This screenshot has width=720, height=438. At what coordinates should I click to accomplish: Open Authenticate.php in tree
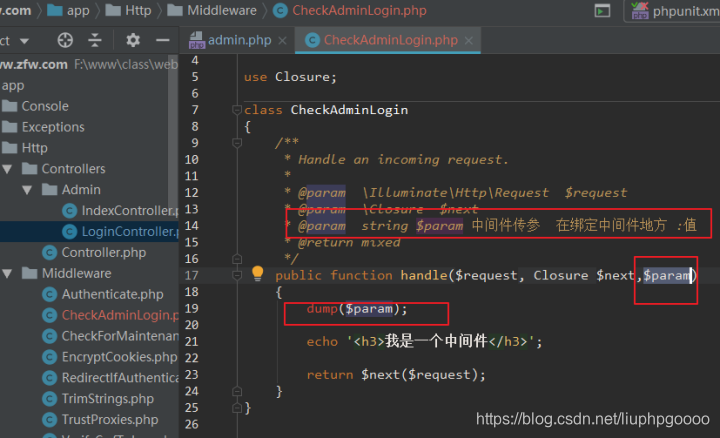[x=103, y=294]
